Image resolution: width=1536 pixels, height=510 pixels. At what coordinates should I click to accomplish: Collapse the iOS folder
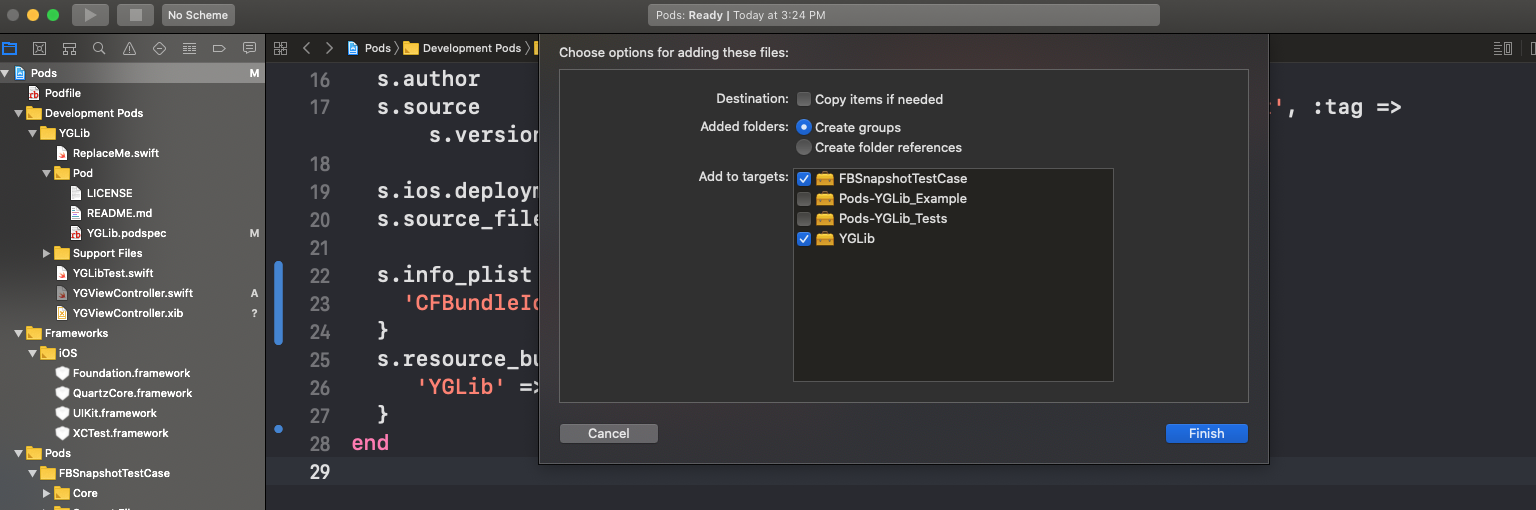tap(32, 353)
